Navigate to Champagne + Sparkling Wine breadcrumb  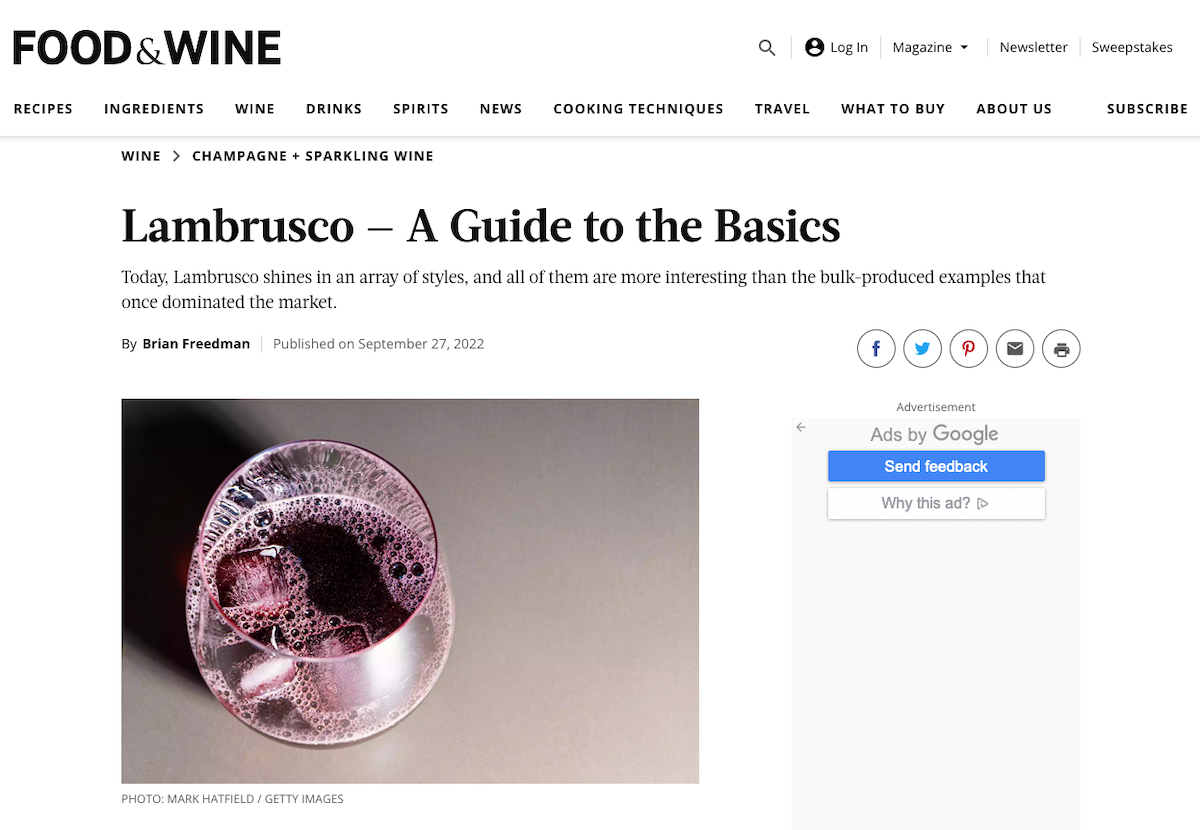[313, 156]
